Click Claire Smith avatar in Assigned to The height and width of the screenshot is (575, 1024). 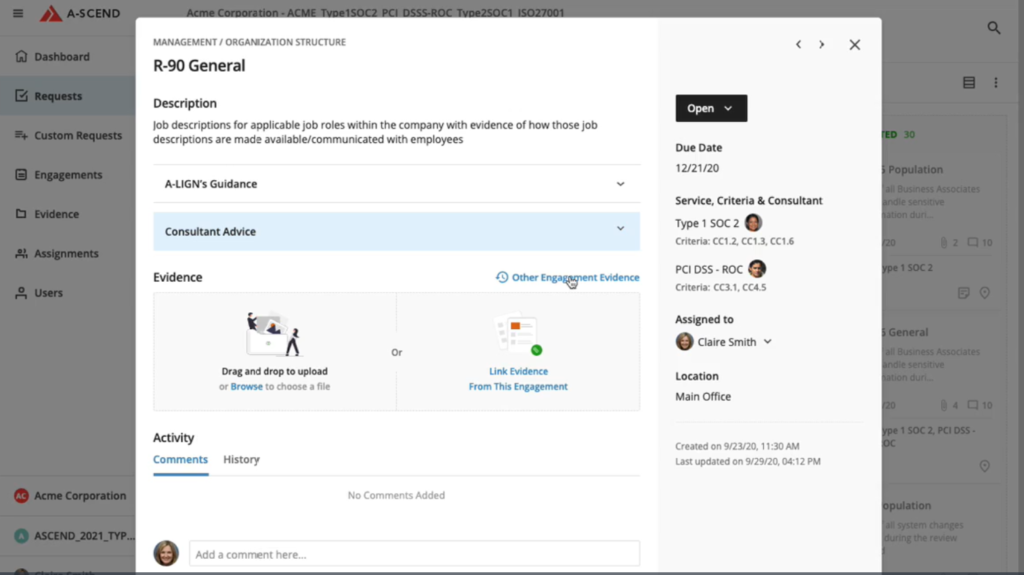684,342
